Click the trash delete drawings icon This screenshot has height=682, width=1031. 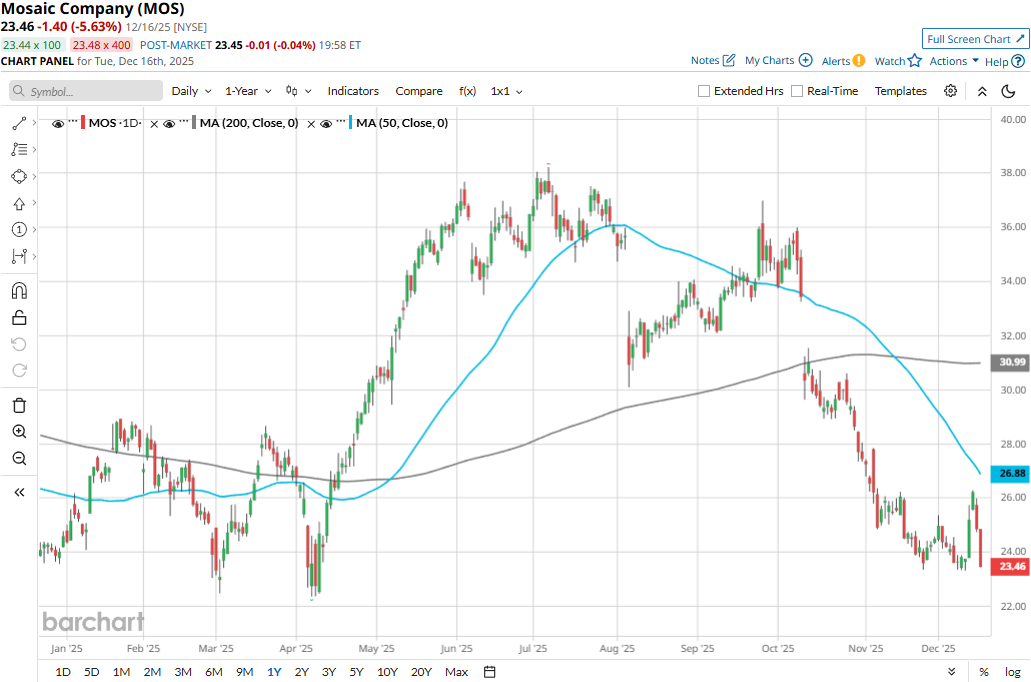tap(19, 405)
